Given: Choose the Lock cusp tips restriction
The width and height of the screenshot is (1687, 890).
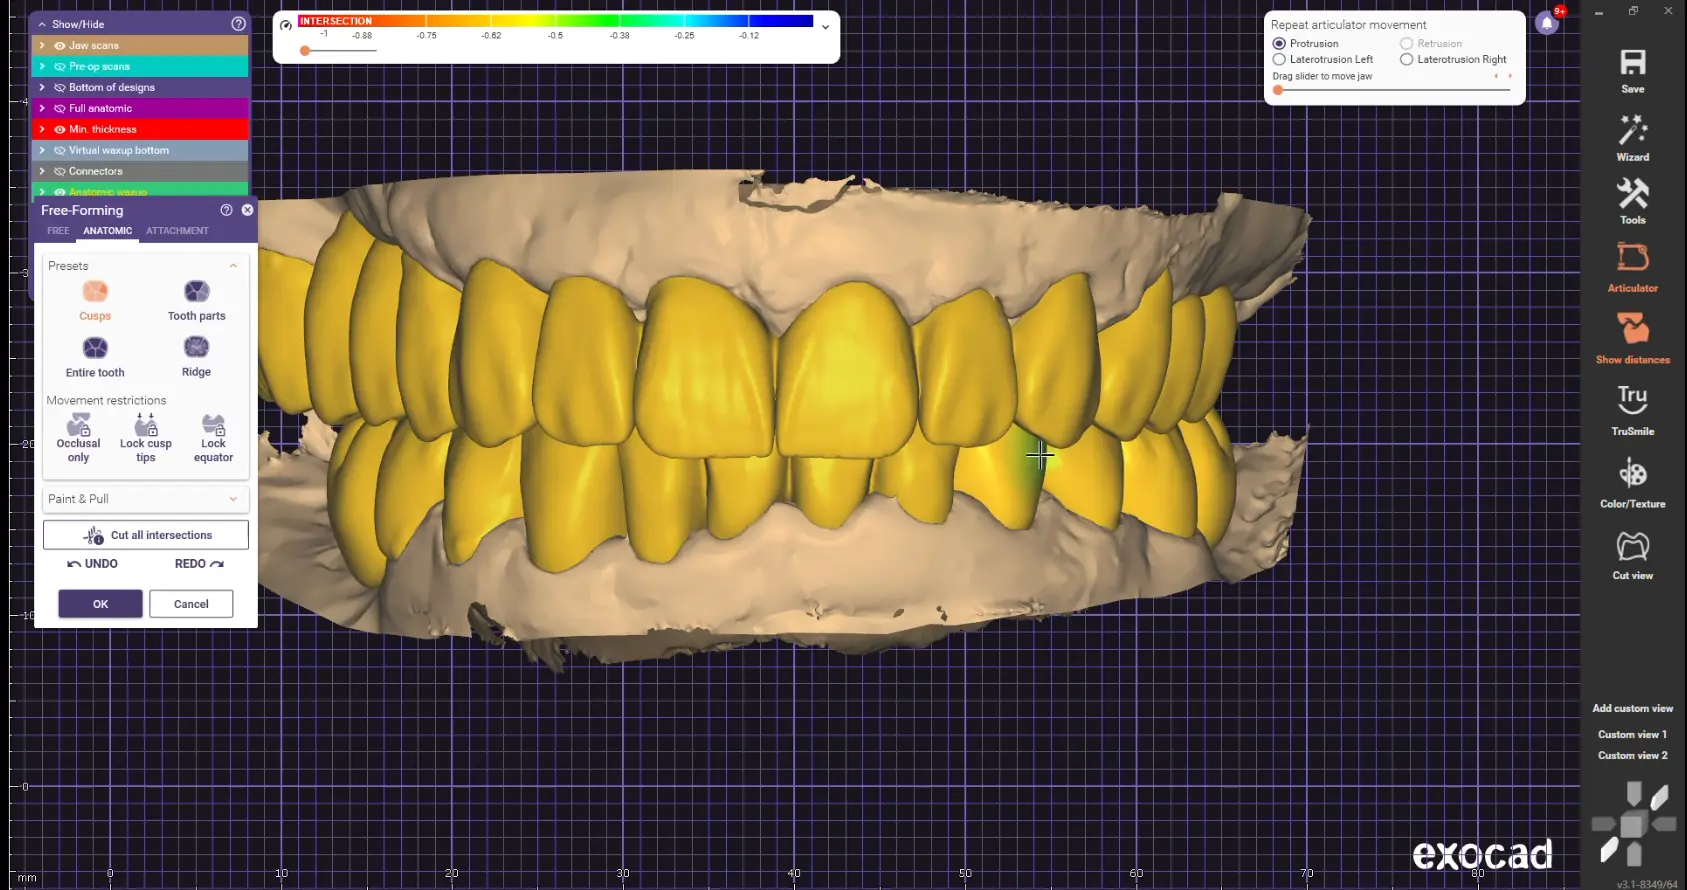Looking at the screenshot, I should 146,437.
